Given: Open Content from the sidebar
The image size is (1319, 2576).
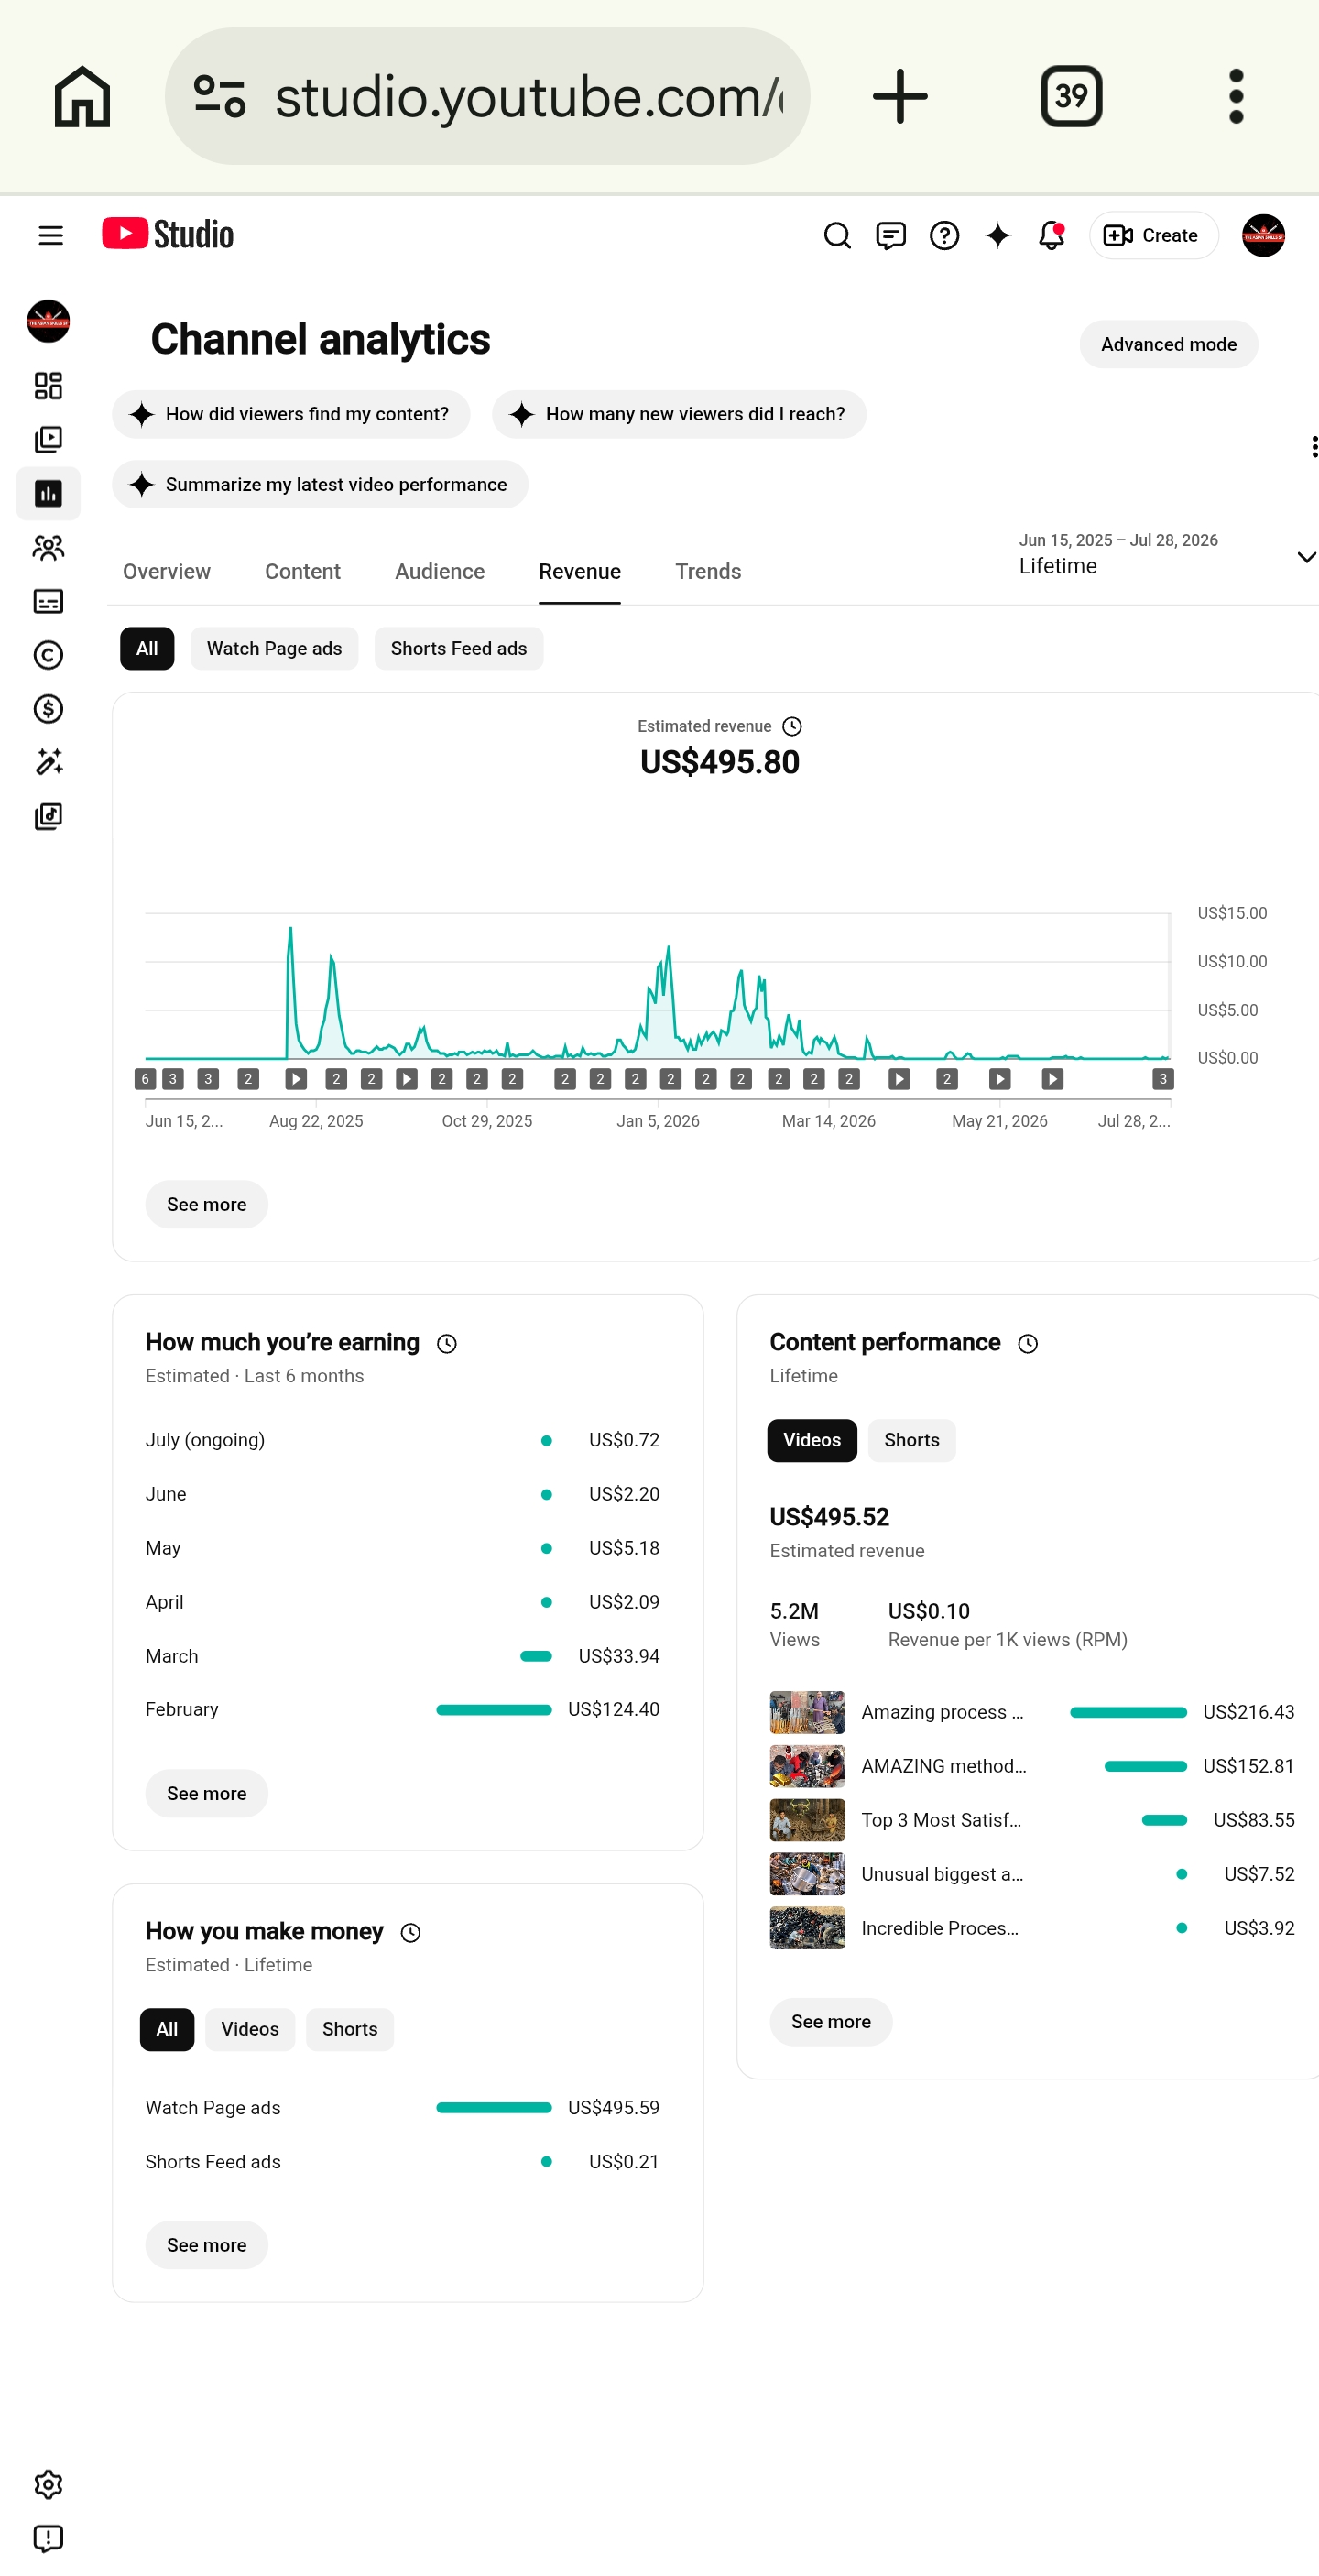Looking at the screenshot, I should (48, 440).
